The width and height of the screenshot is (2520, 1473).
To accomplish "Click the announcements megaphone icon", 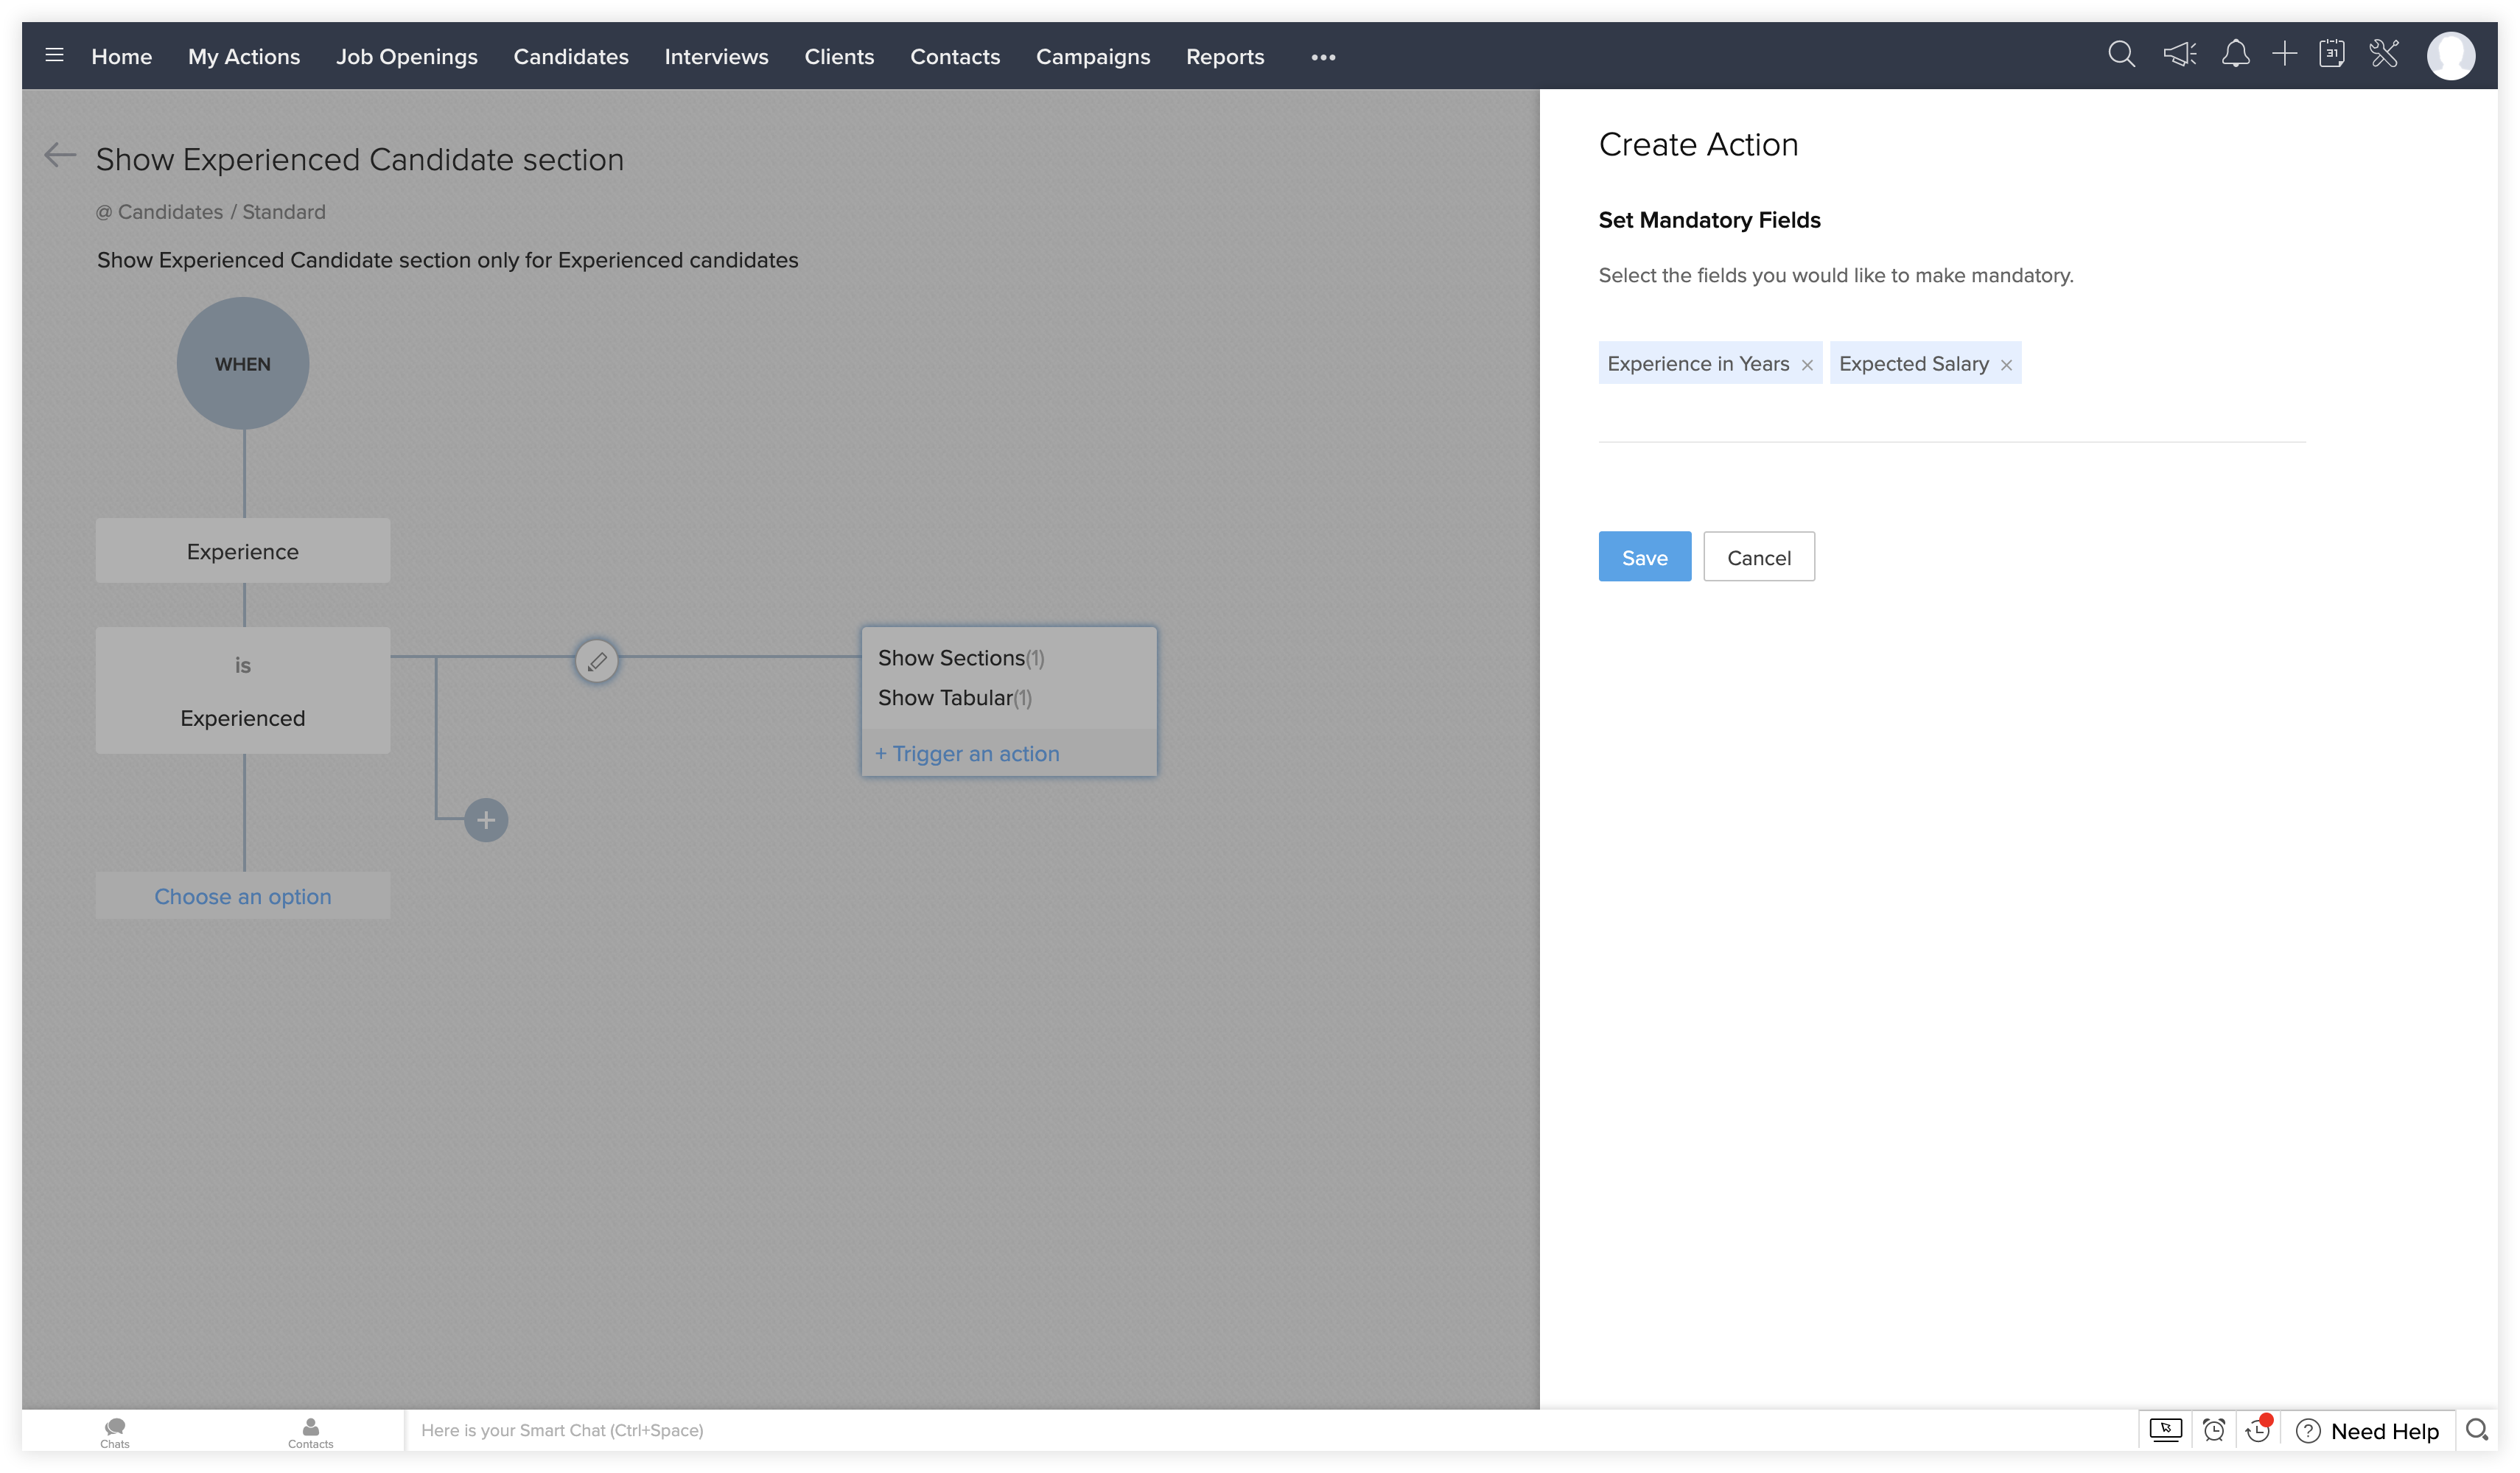I will (2179, 55).
